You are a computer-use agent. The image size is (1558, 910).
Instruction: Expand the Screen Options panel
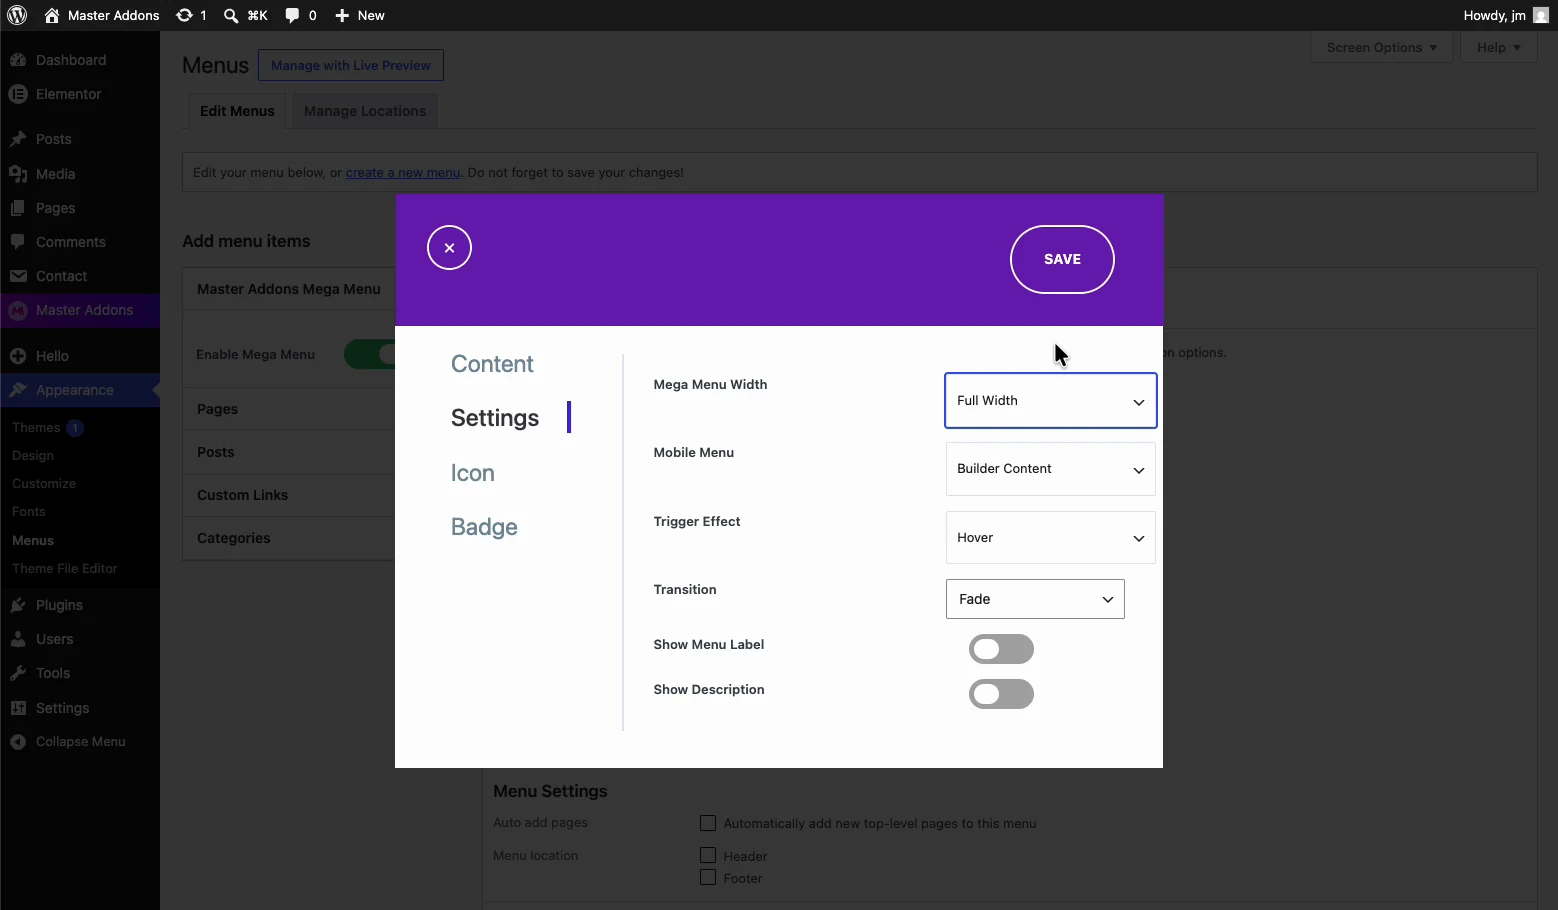(1382, 48)
